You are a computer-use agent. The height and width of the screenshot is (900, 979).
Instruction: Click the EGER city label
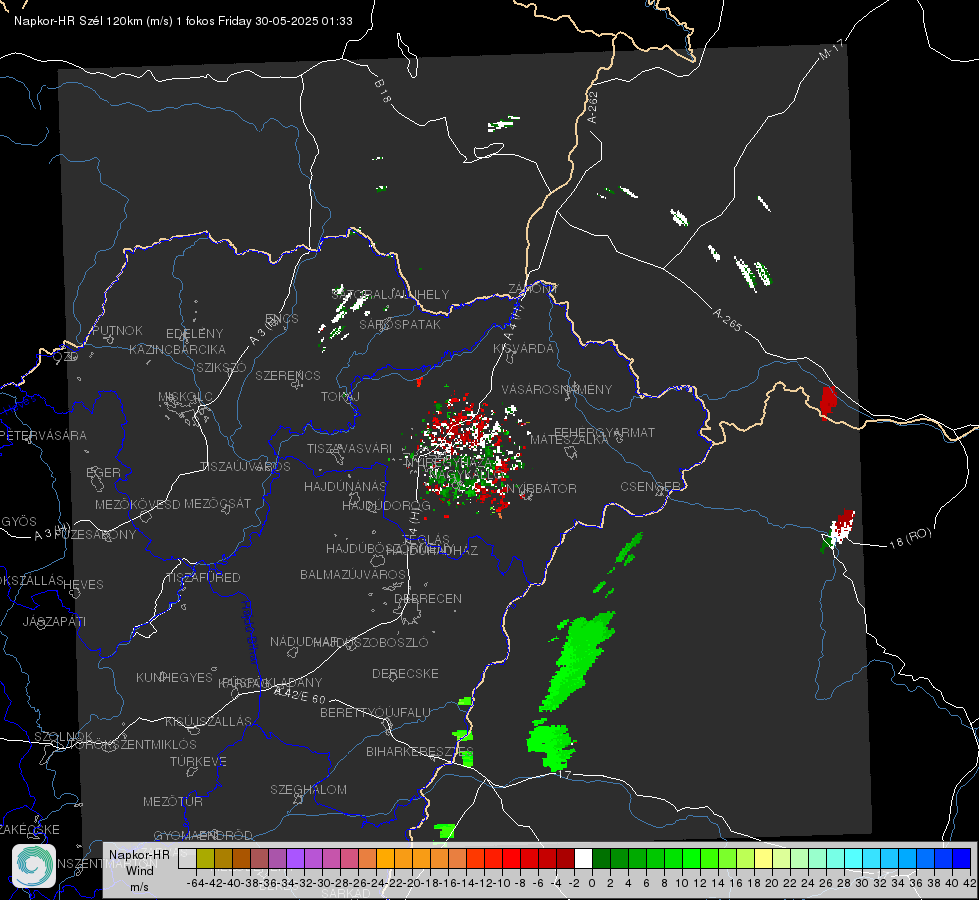coord(104,472)
